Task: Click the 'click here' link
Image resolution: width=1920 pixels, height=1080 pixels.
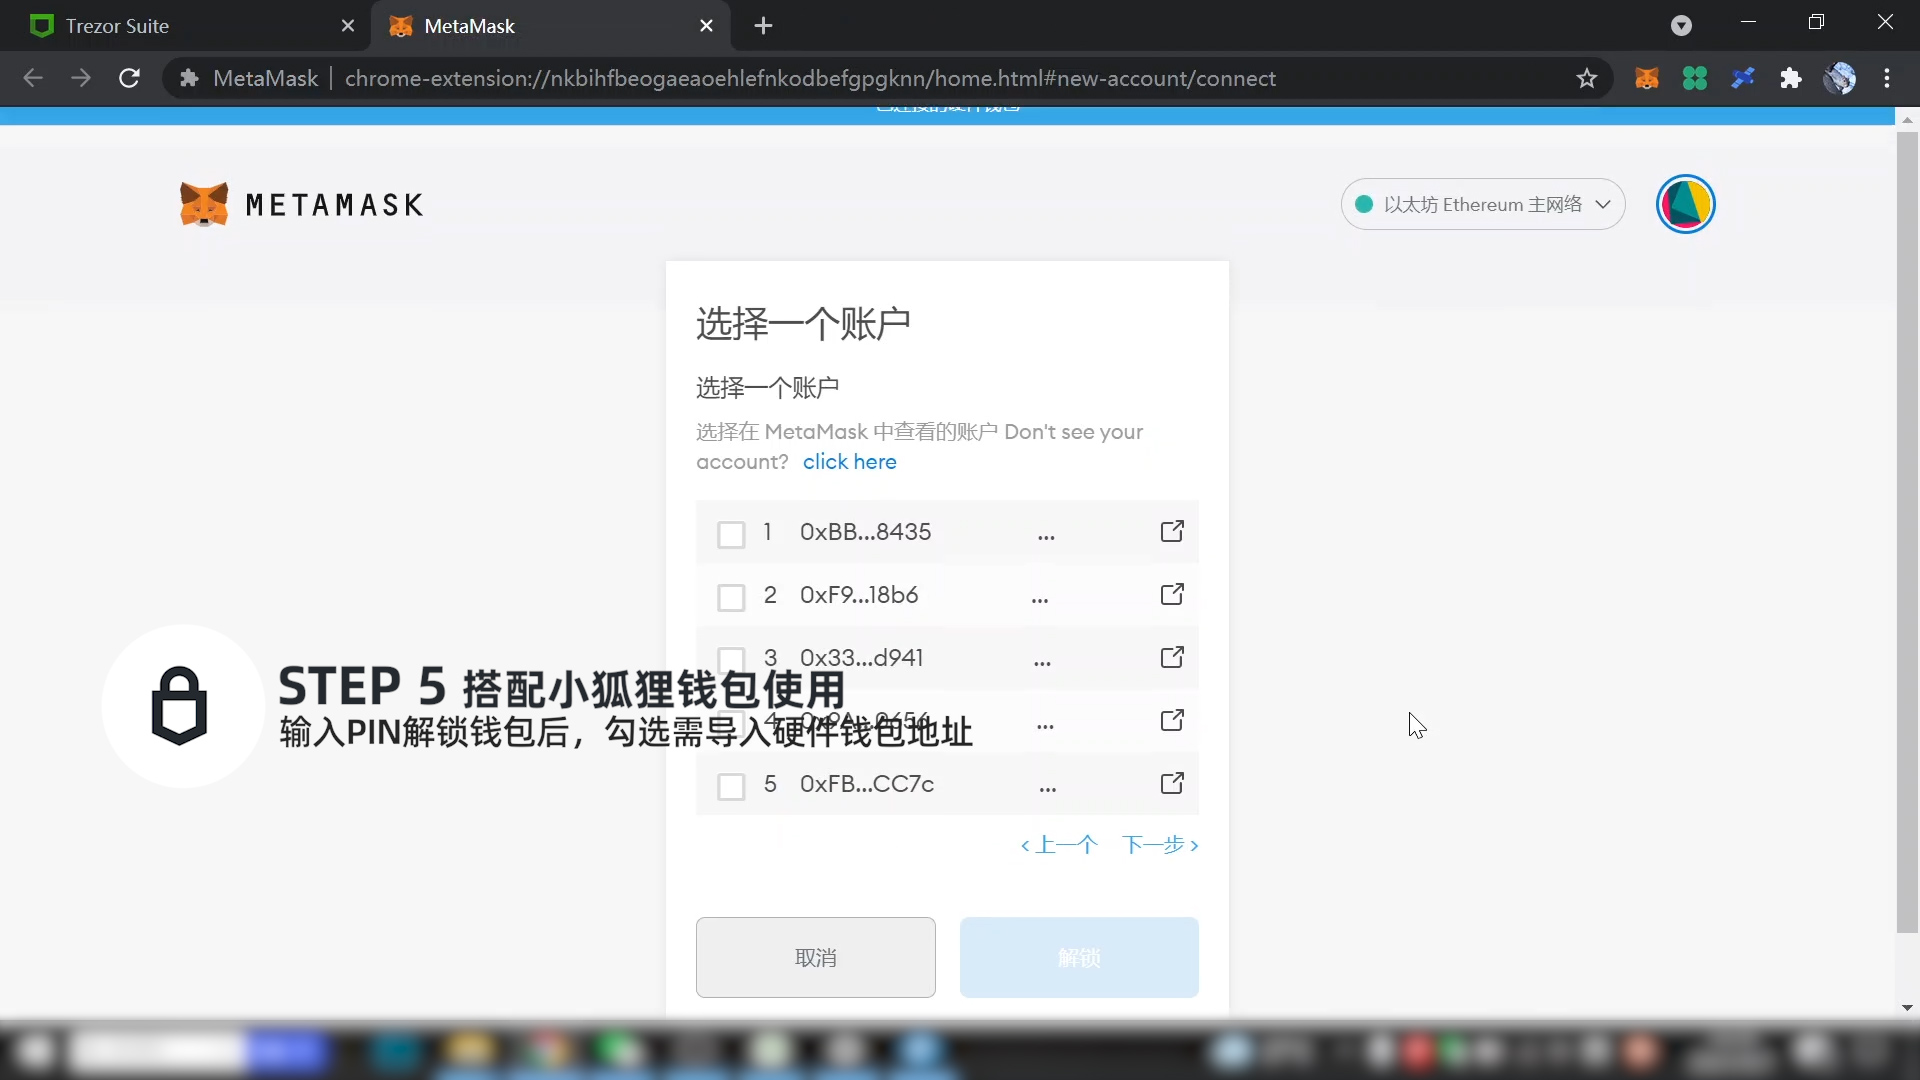Action: click(x=849, y=462)
